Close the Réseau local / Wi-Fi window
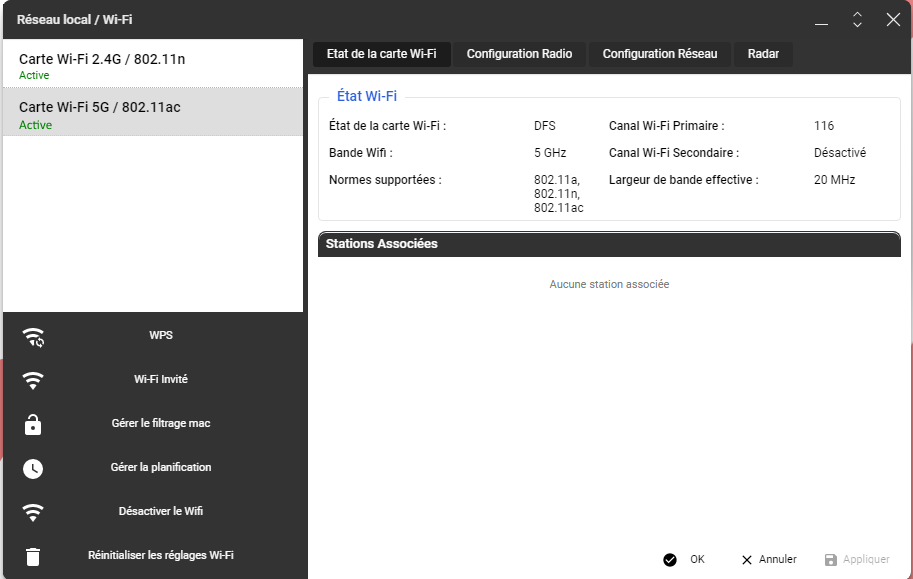This screenshot has height=579, width=913. (x=893, y=20)
